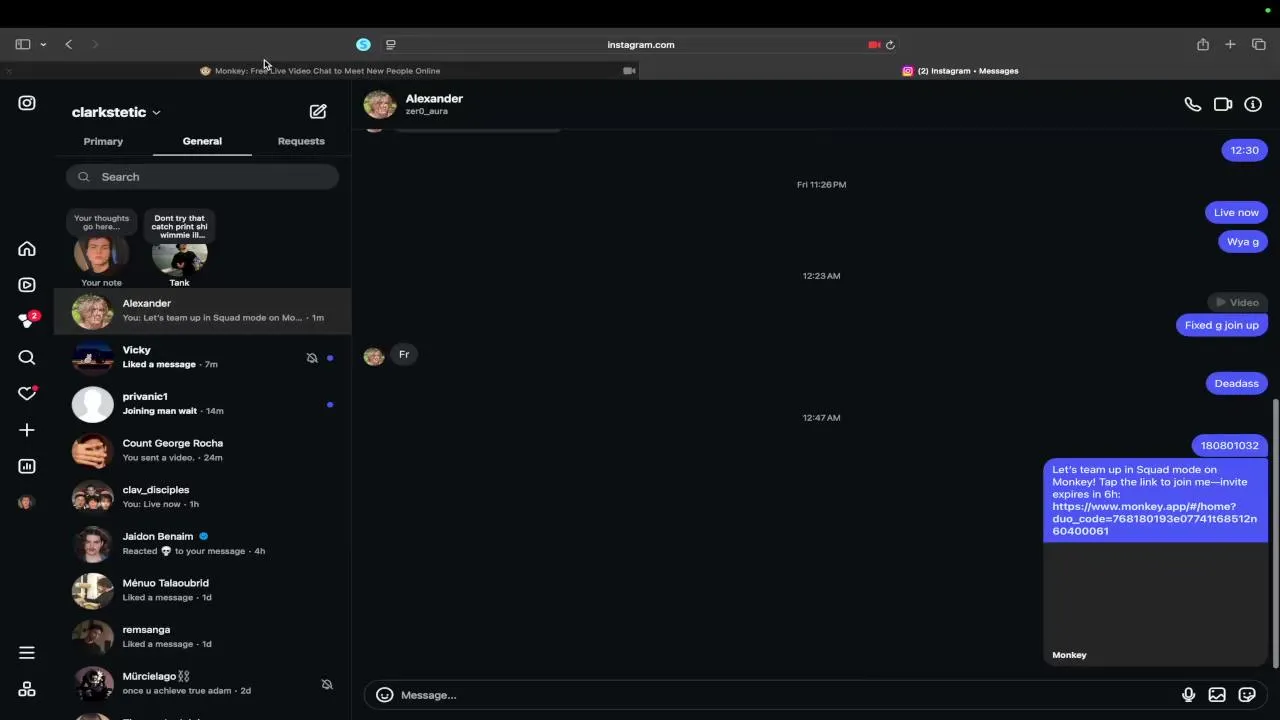This screenshot has width=1280, height=720.
Task: Open Messages icon with 2 badge
Action: pyautogui.click(x=28, y=320)
